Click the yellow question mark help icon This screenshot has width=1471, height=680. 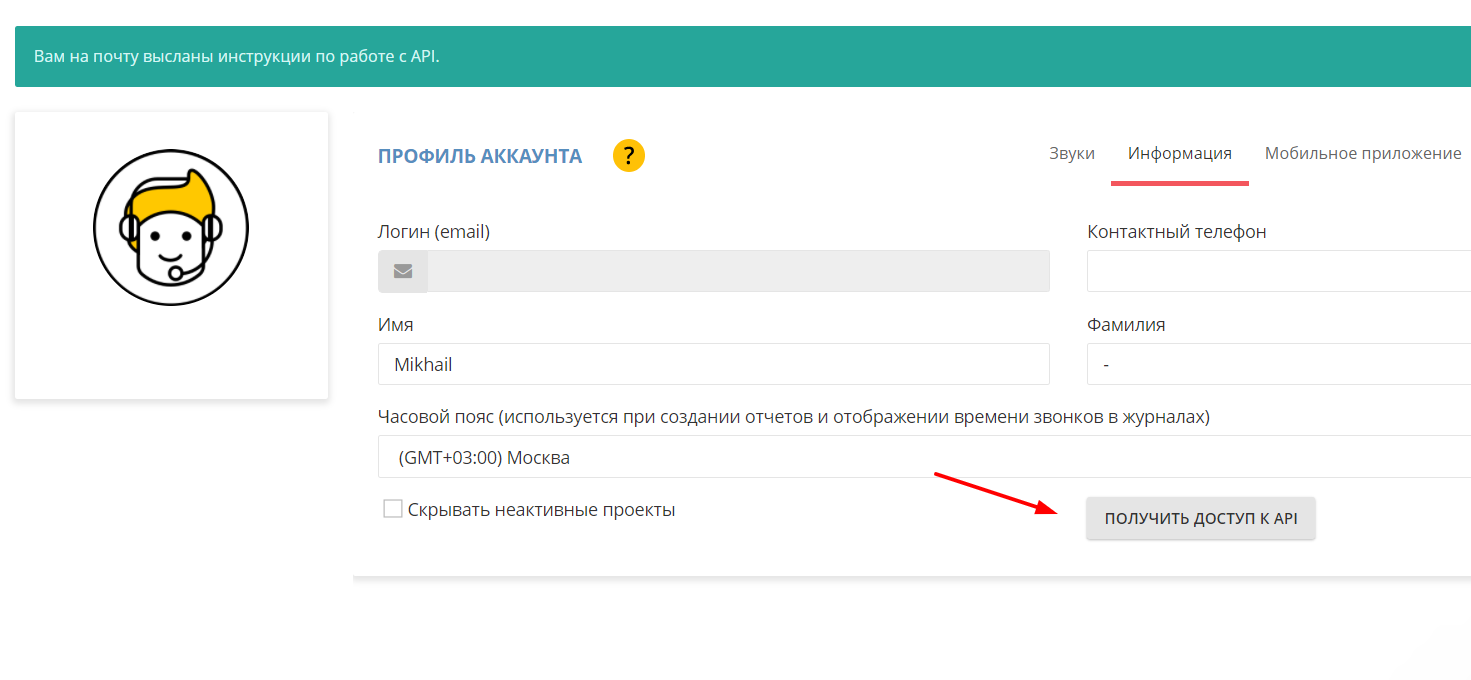(x=629, y=156)
